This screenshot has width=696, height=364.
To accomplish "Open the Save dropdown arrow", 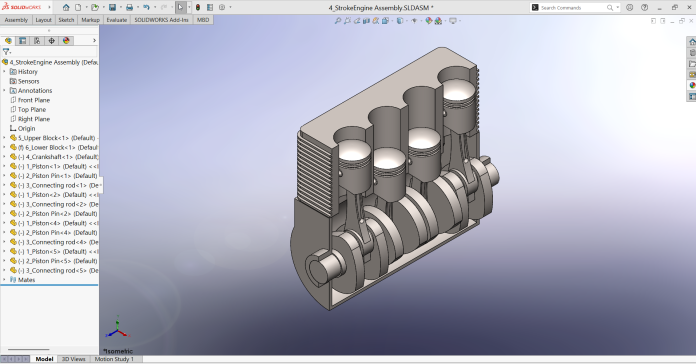I will click(x=120, y=8).
